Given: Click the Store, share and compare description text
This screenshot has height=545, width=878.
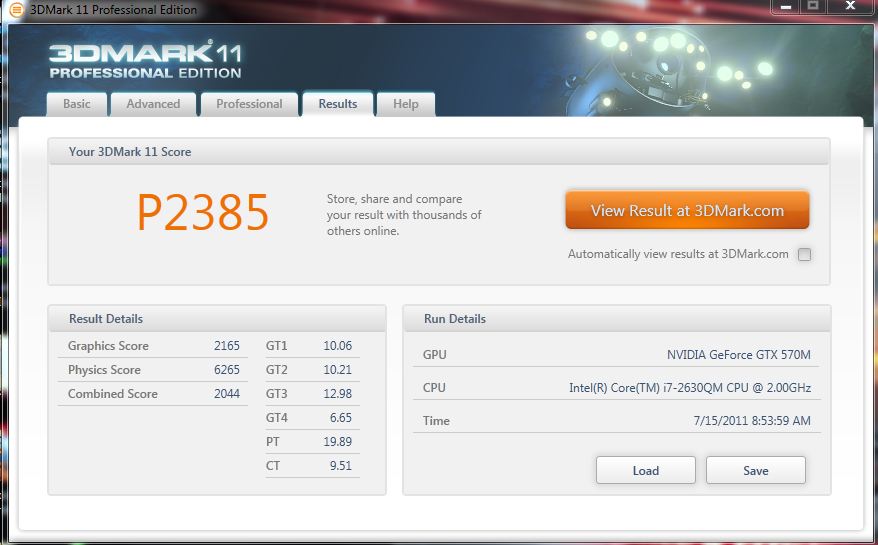Looking at the screenshot, I should coord(404,215).
